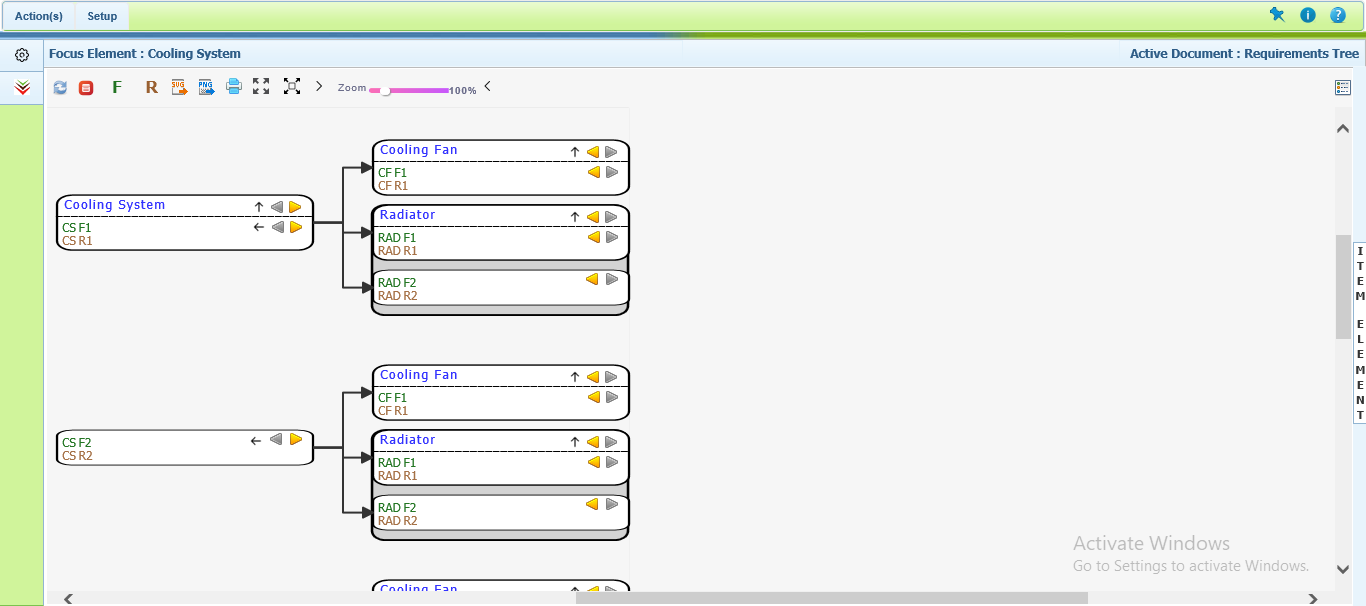Click the yellow right triangle on the Cooling System header
1366x606 pixels.
point(295,207)
